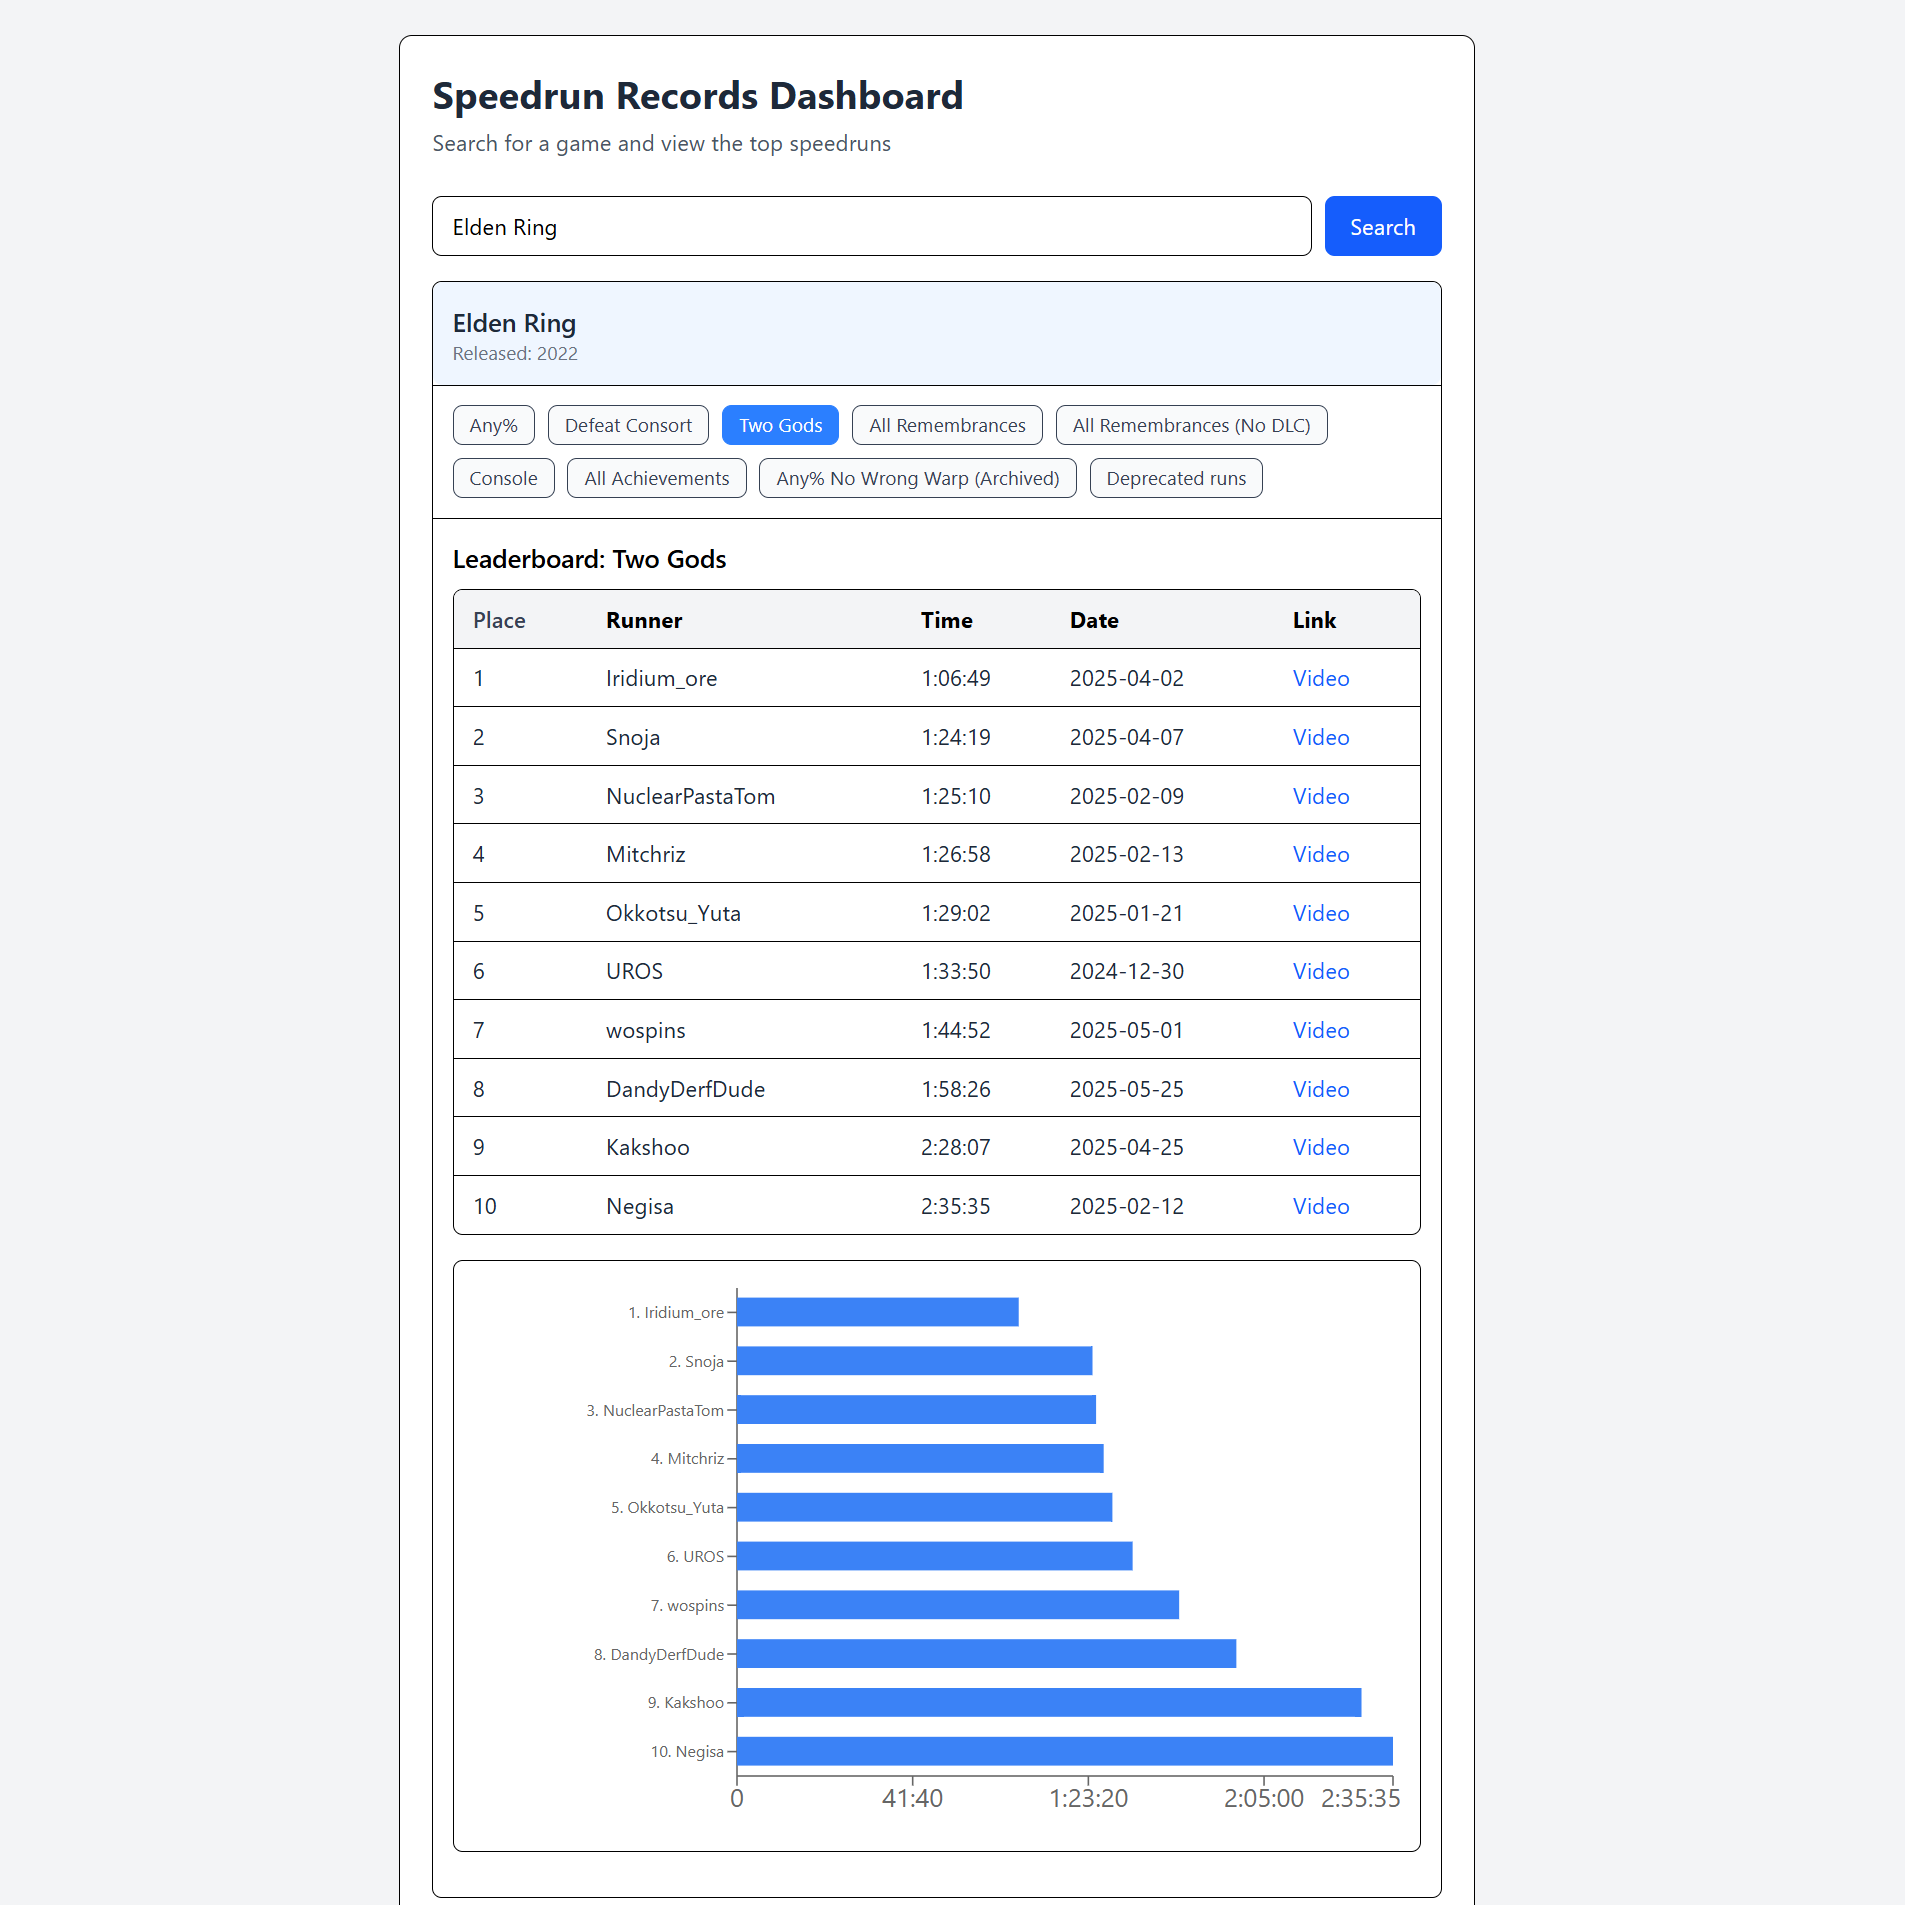The image size is (1905, 1905).
Task: Click the time 1:06:49
Action: (955, 678)
